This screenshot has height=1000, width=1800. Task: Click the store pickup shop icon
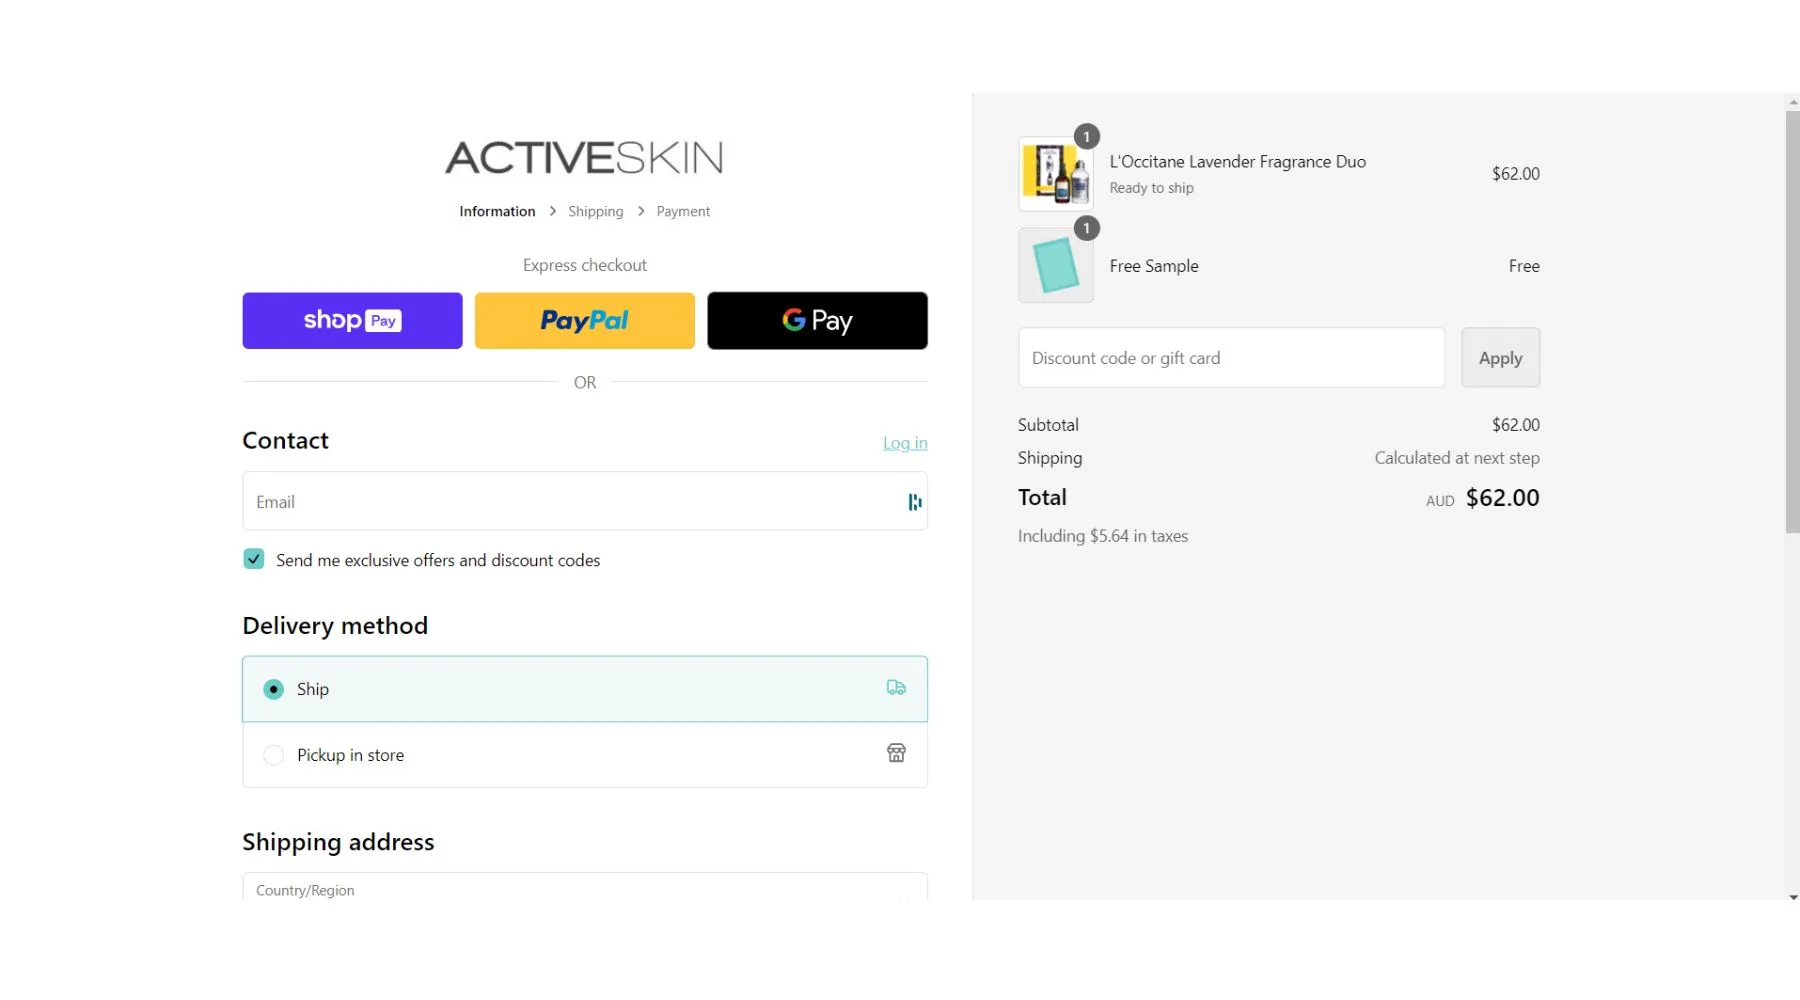(x=896, y=753)
